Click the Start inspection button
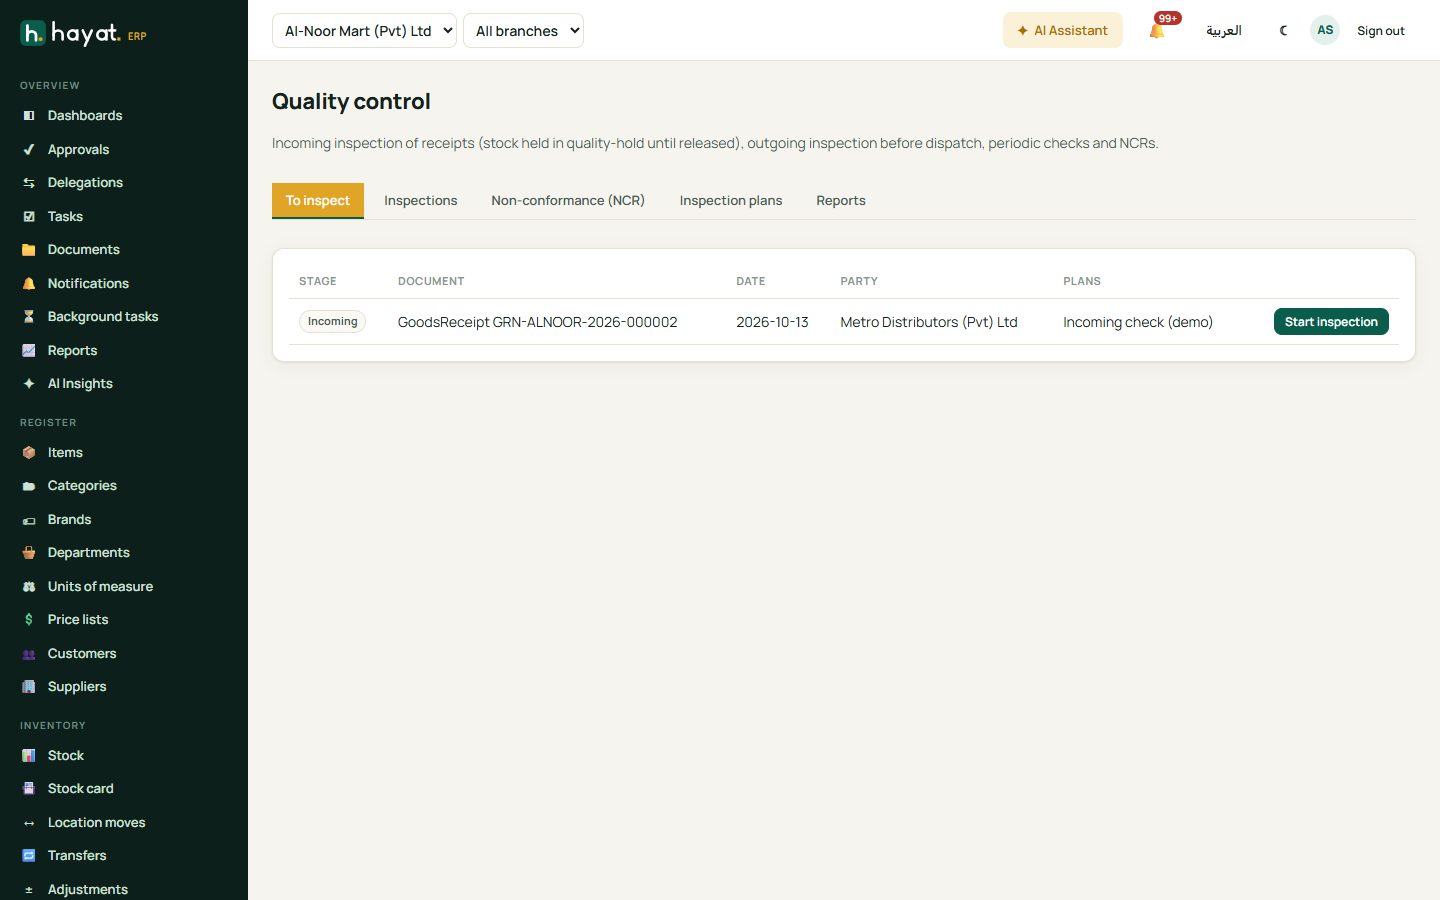Viewport: 1440px width, 900px height. point(1331,321)
